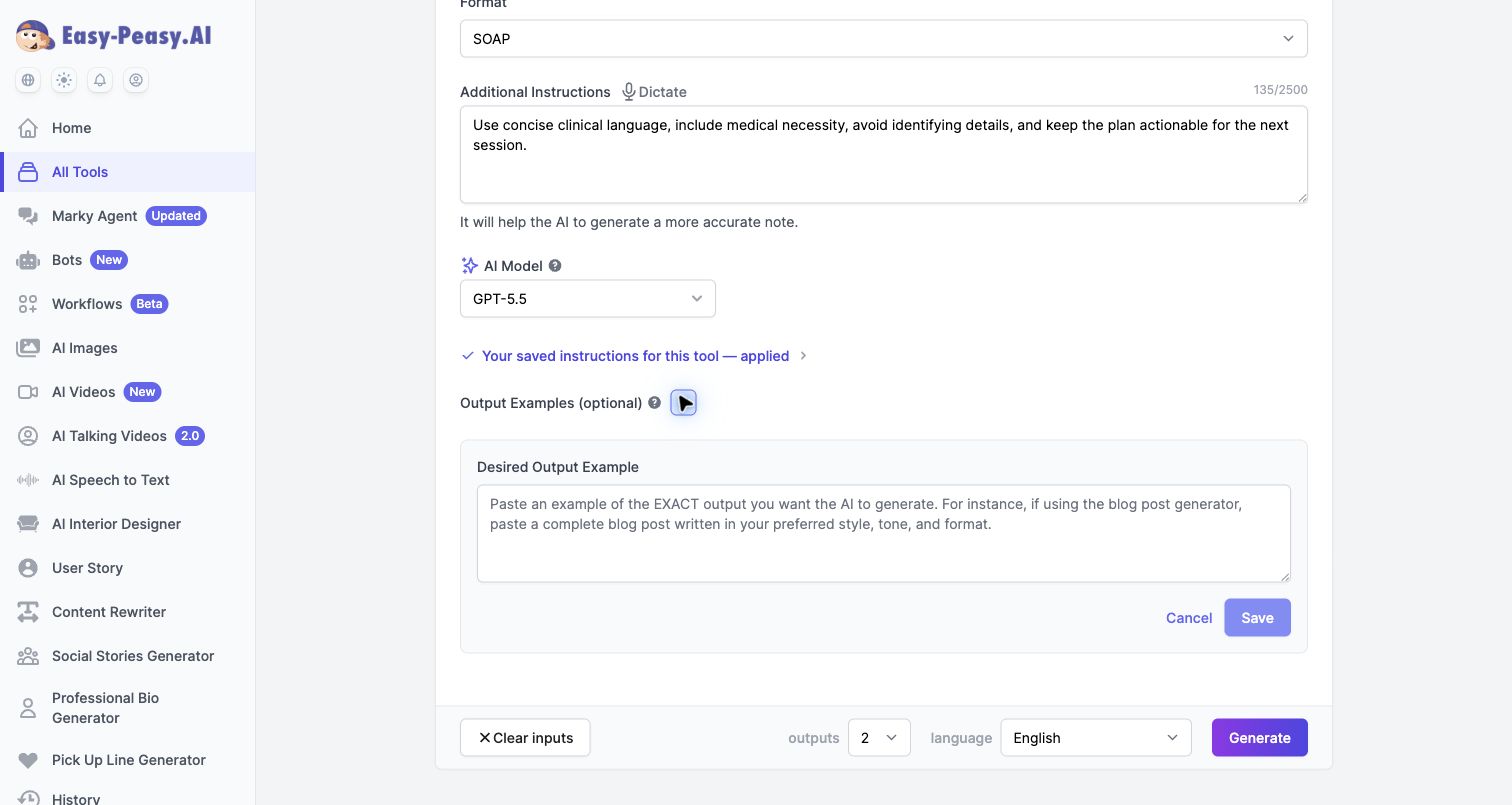The height and width of the screenshot is (805, 1512).
Task: Click the User Story person icon
Action: click(28, 568)
